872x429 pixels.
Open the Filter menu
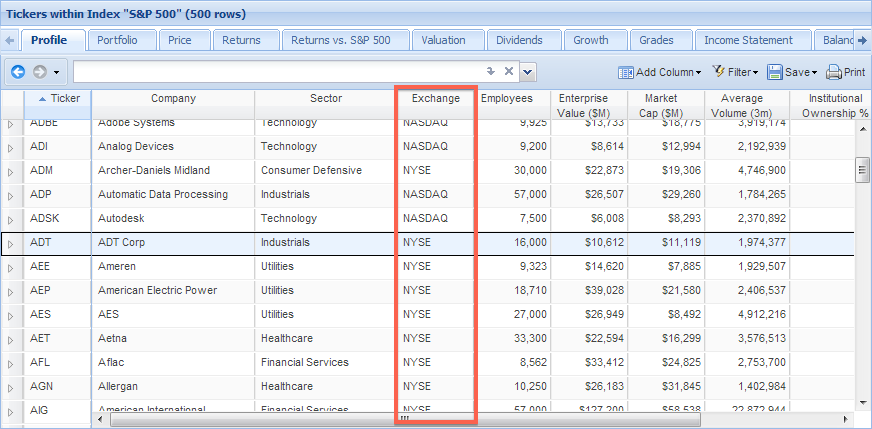click(735, 72)
